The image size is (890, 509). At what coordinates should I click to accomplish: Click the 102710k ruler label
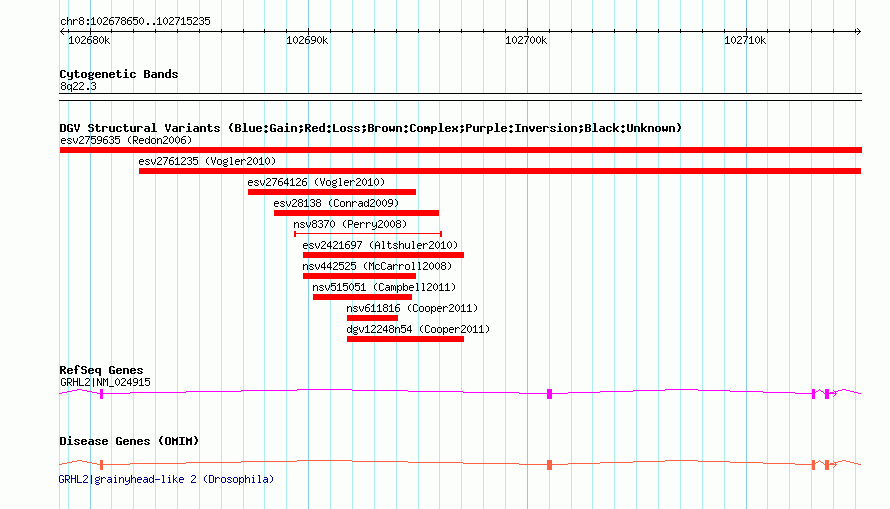pos(745,40)
